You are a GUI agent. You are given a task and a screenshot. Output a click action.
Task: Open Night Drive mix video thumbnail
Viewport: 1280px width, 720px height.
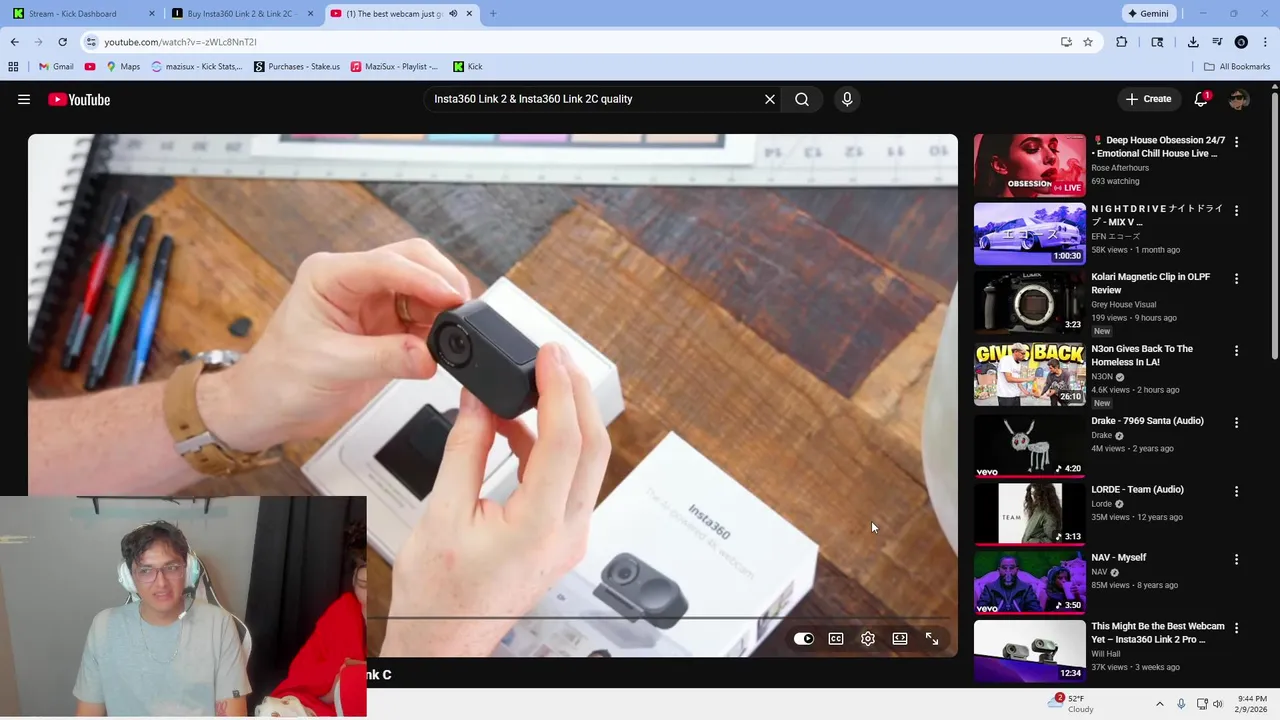[x=1029, y=234]
